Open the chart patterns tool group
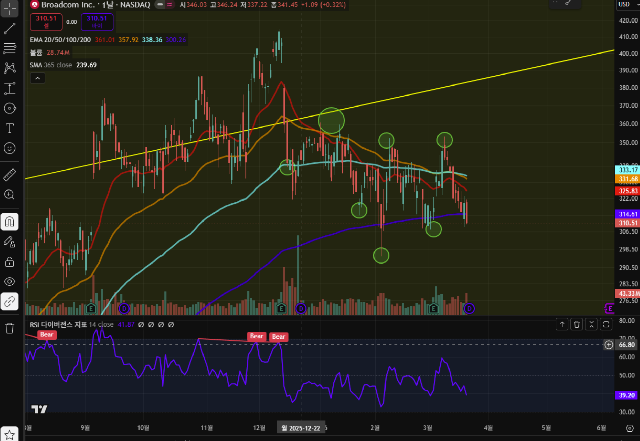 coord(9,68)
